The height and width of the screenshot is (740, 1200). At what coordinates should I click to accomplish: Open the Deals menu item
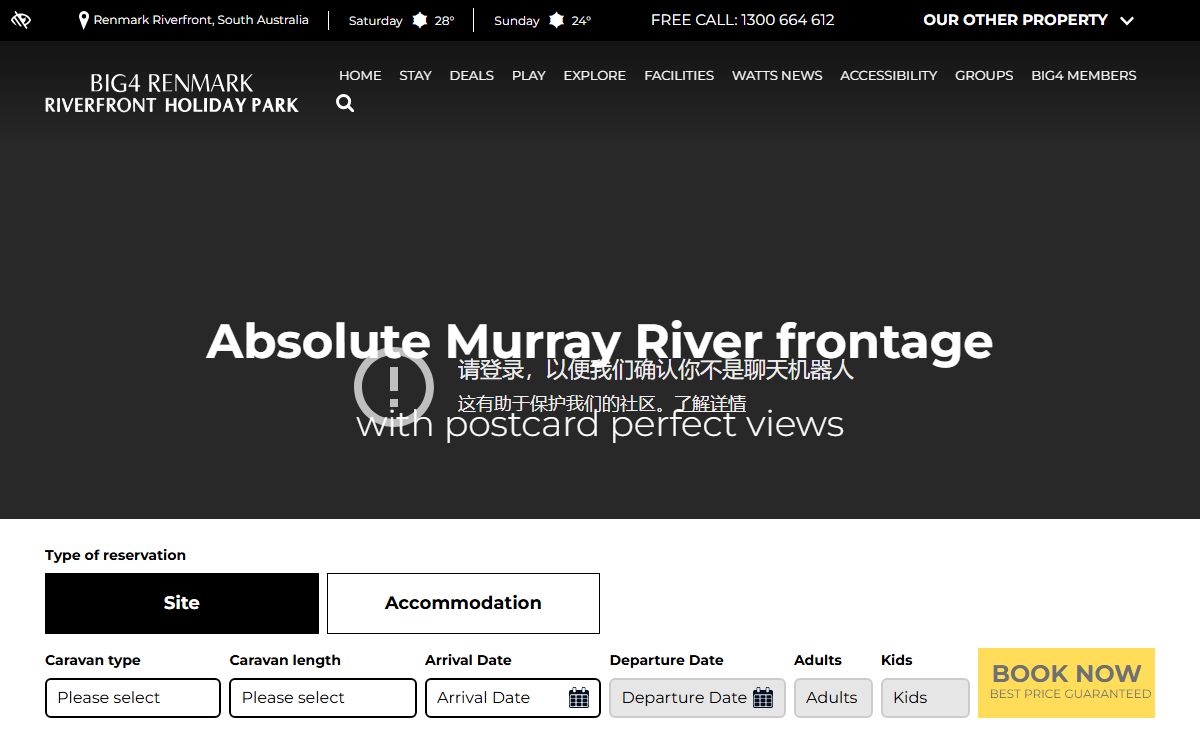(x=472, y=75)
